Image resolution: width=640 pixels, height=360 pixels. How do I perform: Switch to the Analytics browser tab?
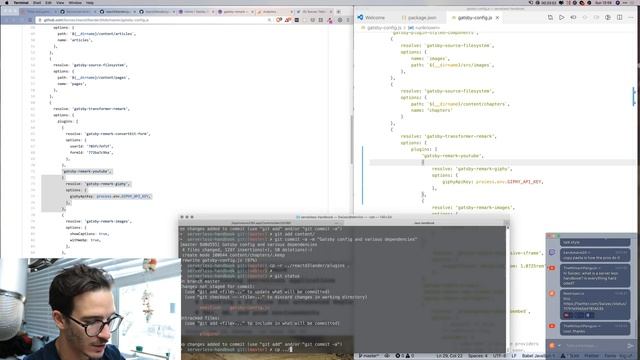click(274, 11)
